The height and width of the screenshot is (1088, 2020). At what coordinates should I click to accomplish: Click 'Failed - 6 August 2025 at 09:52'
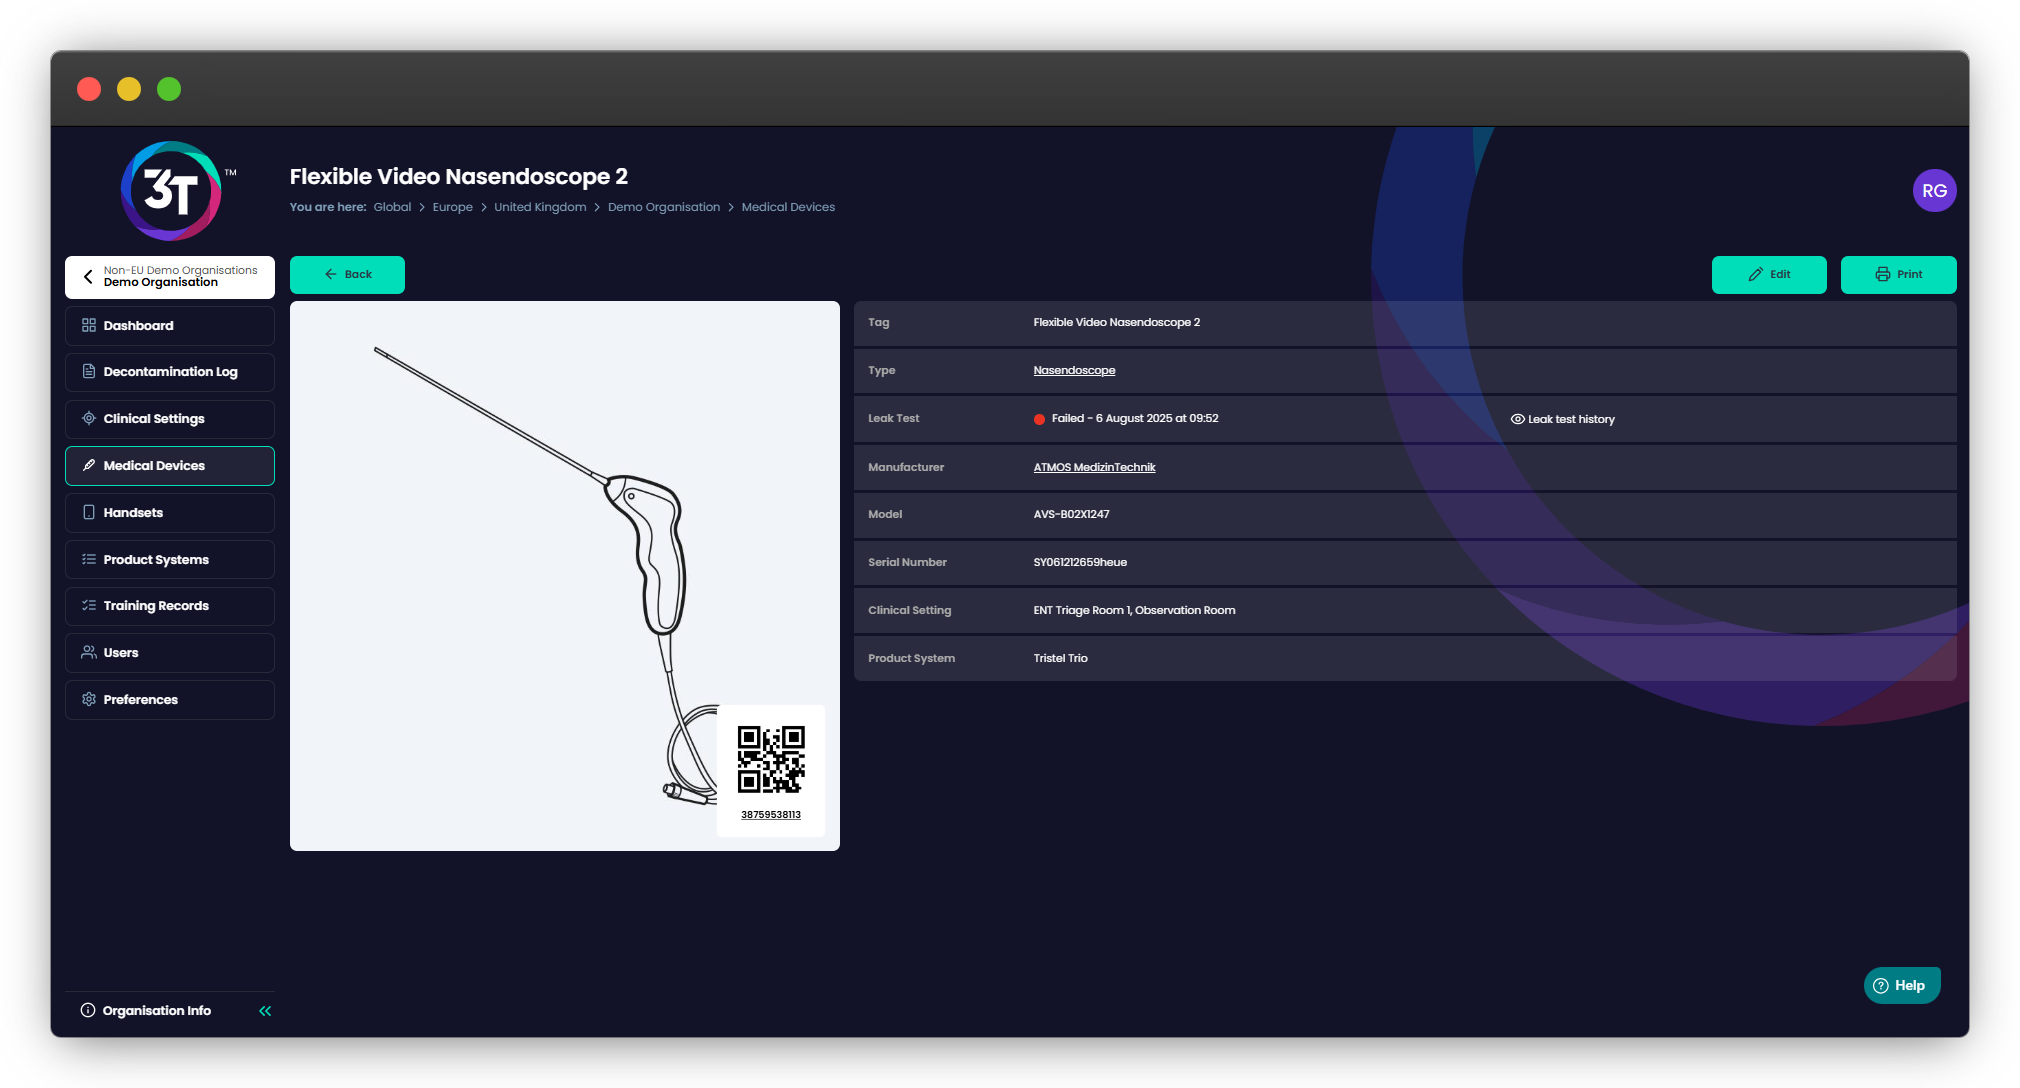pos(1135,419)
